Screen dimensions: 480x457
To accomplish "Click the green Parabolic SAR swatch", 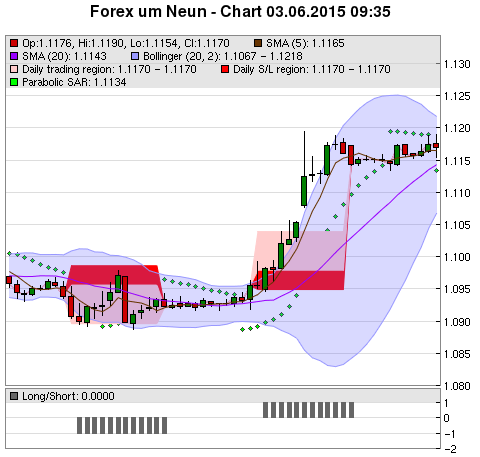I will click(14, 82).
